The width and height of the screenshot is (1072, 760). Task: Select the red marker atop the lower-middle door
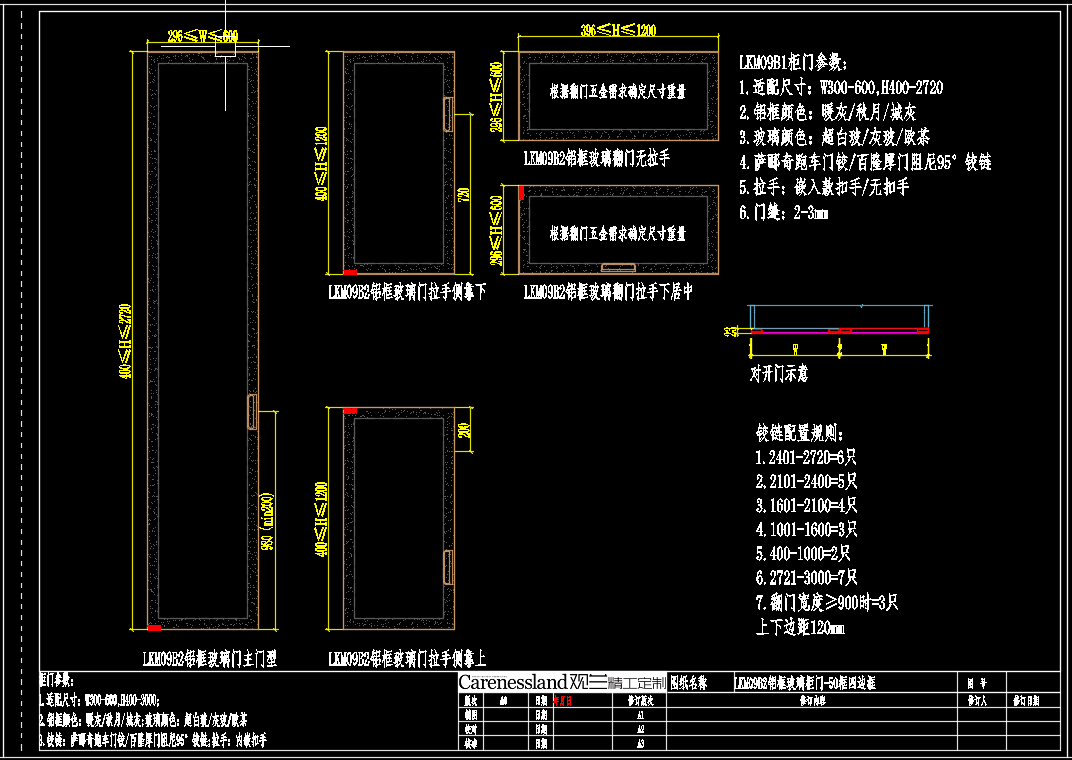pyautogui.click(x=350, y=411)
